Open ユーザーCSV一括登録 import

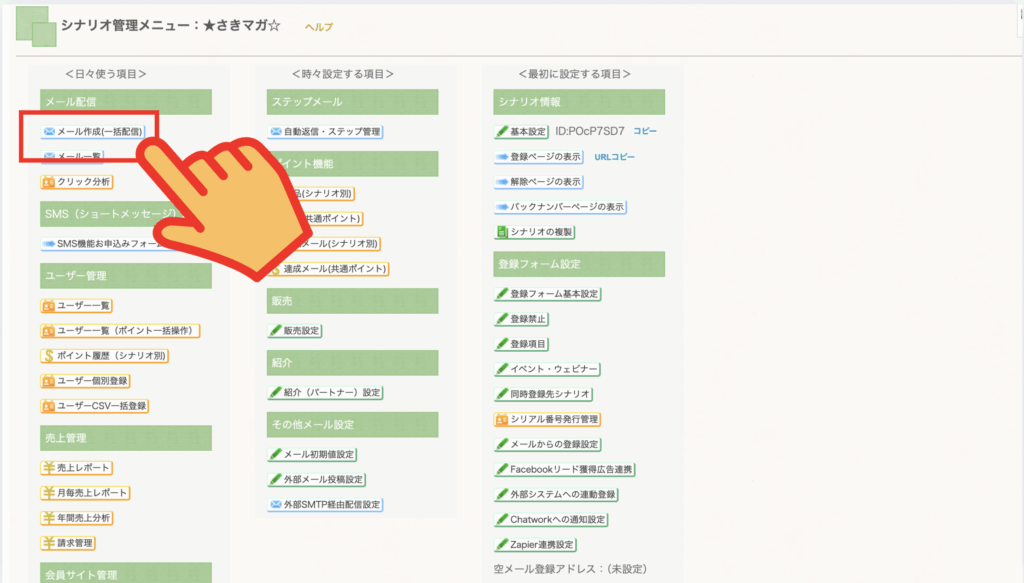(x=95, y=406)
